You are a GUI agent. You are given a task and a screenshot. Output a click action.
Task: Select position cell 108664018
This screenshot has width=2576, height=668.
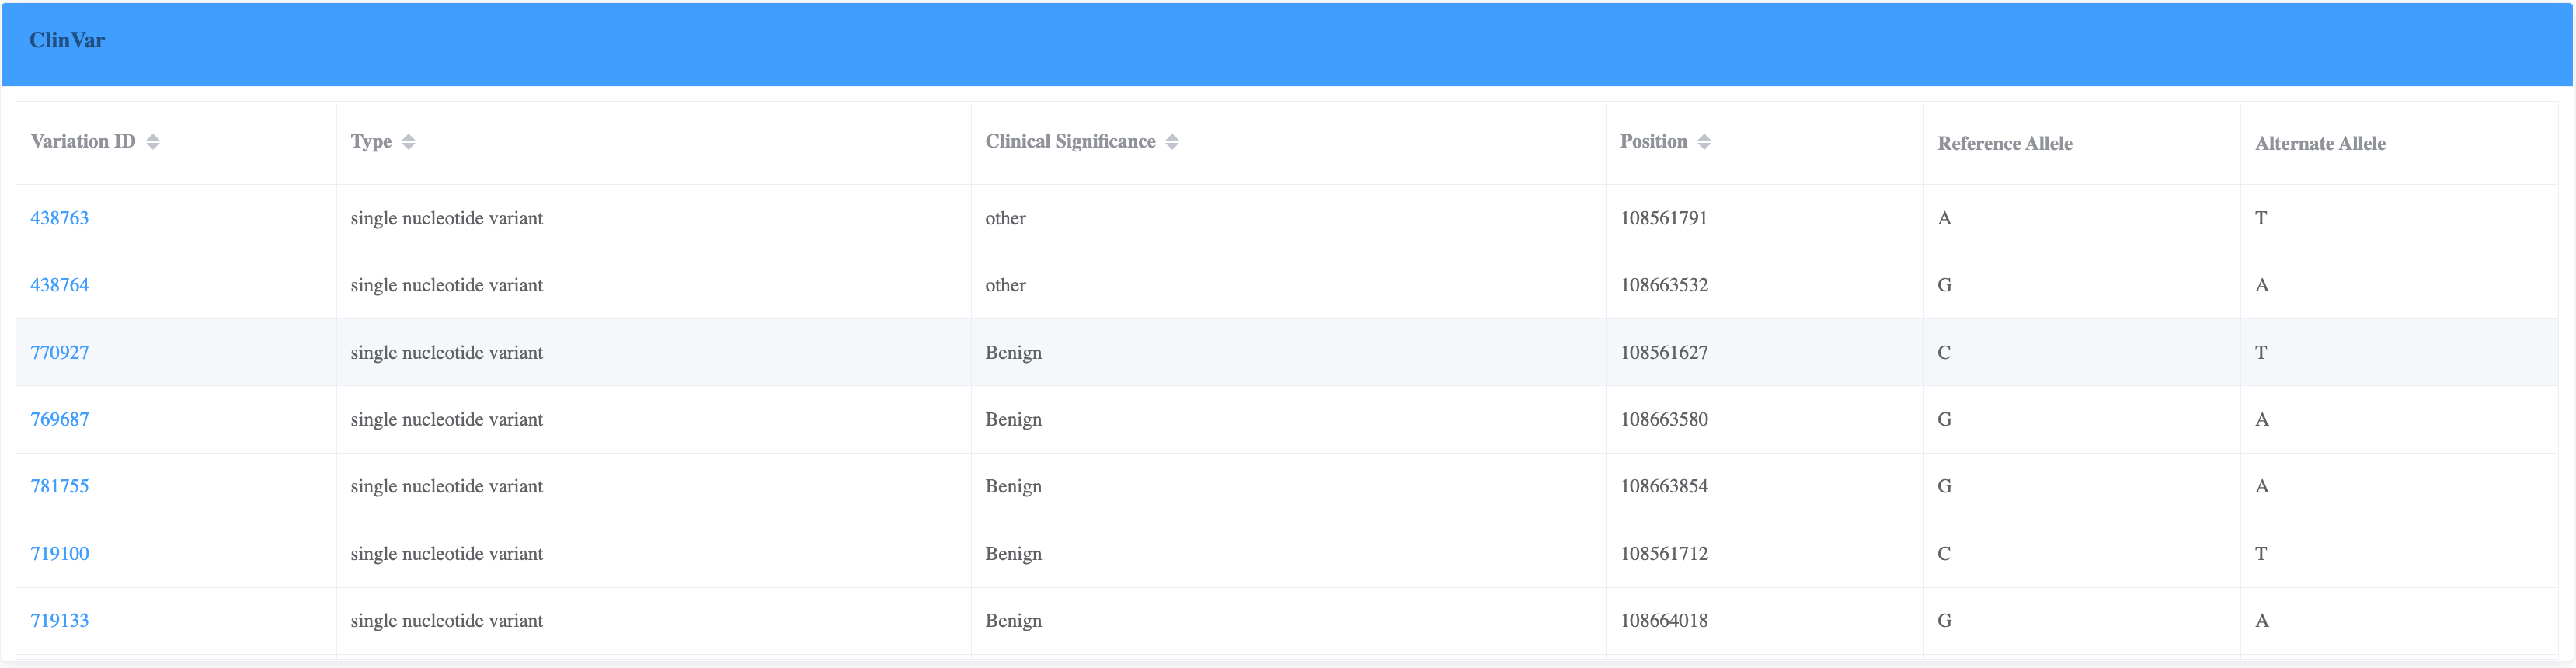(x=1664, y=620)
